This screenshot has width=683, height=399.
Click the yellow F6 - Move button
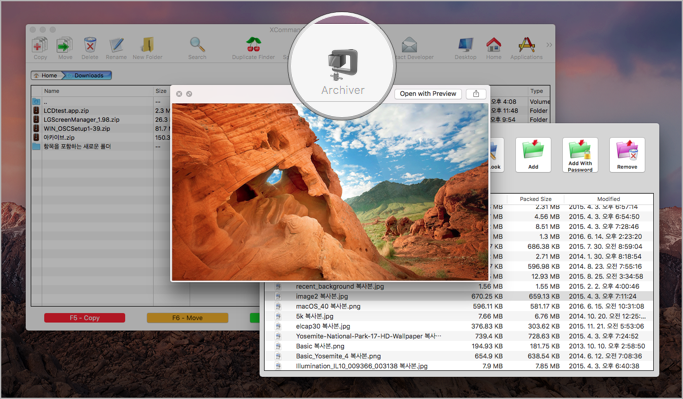tap(187, 318)
